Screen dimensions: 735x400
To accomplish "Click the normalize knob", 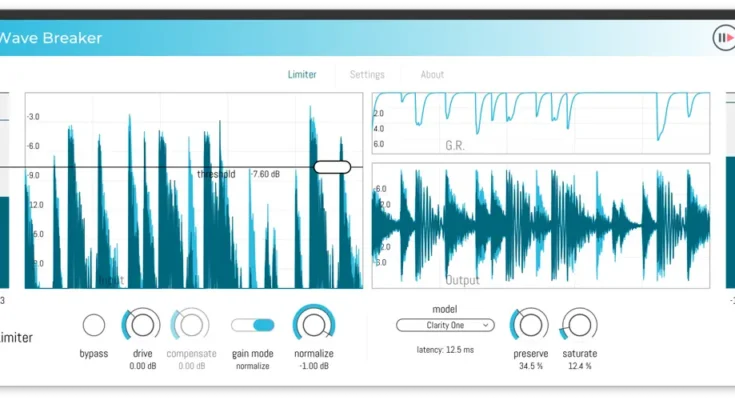I will coord(314,324).
